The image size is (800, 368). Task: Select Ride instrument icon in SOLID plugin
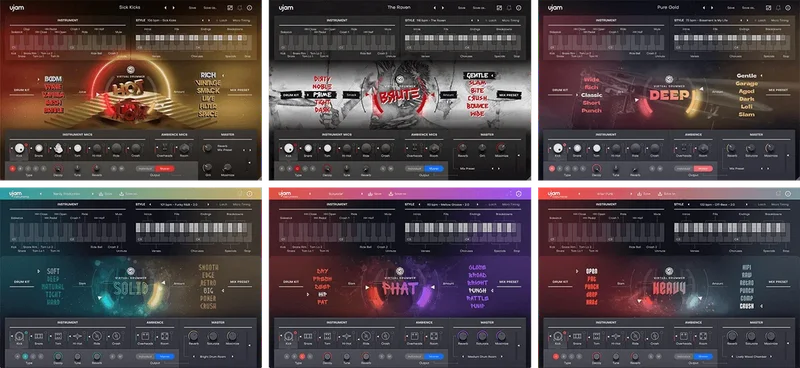tap(97, 336)
